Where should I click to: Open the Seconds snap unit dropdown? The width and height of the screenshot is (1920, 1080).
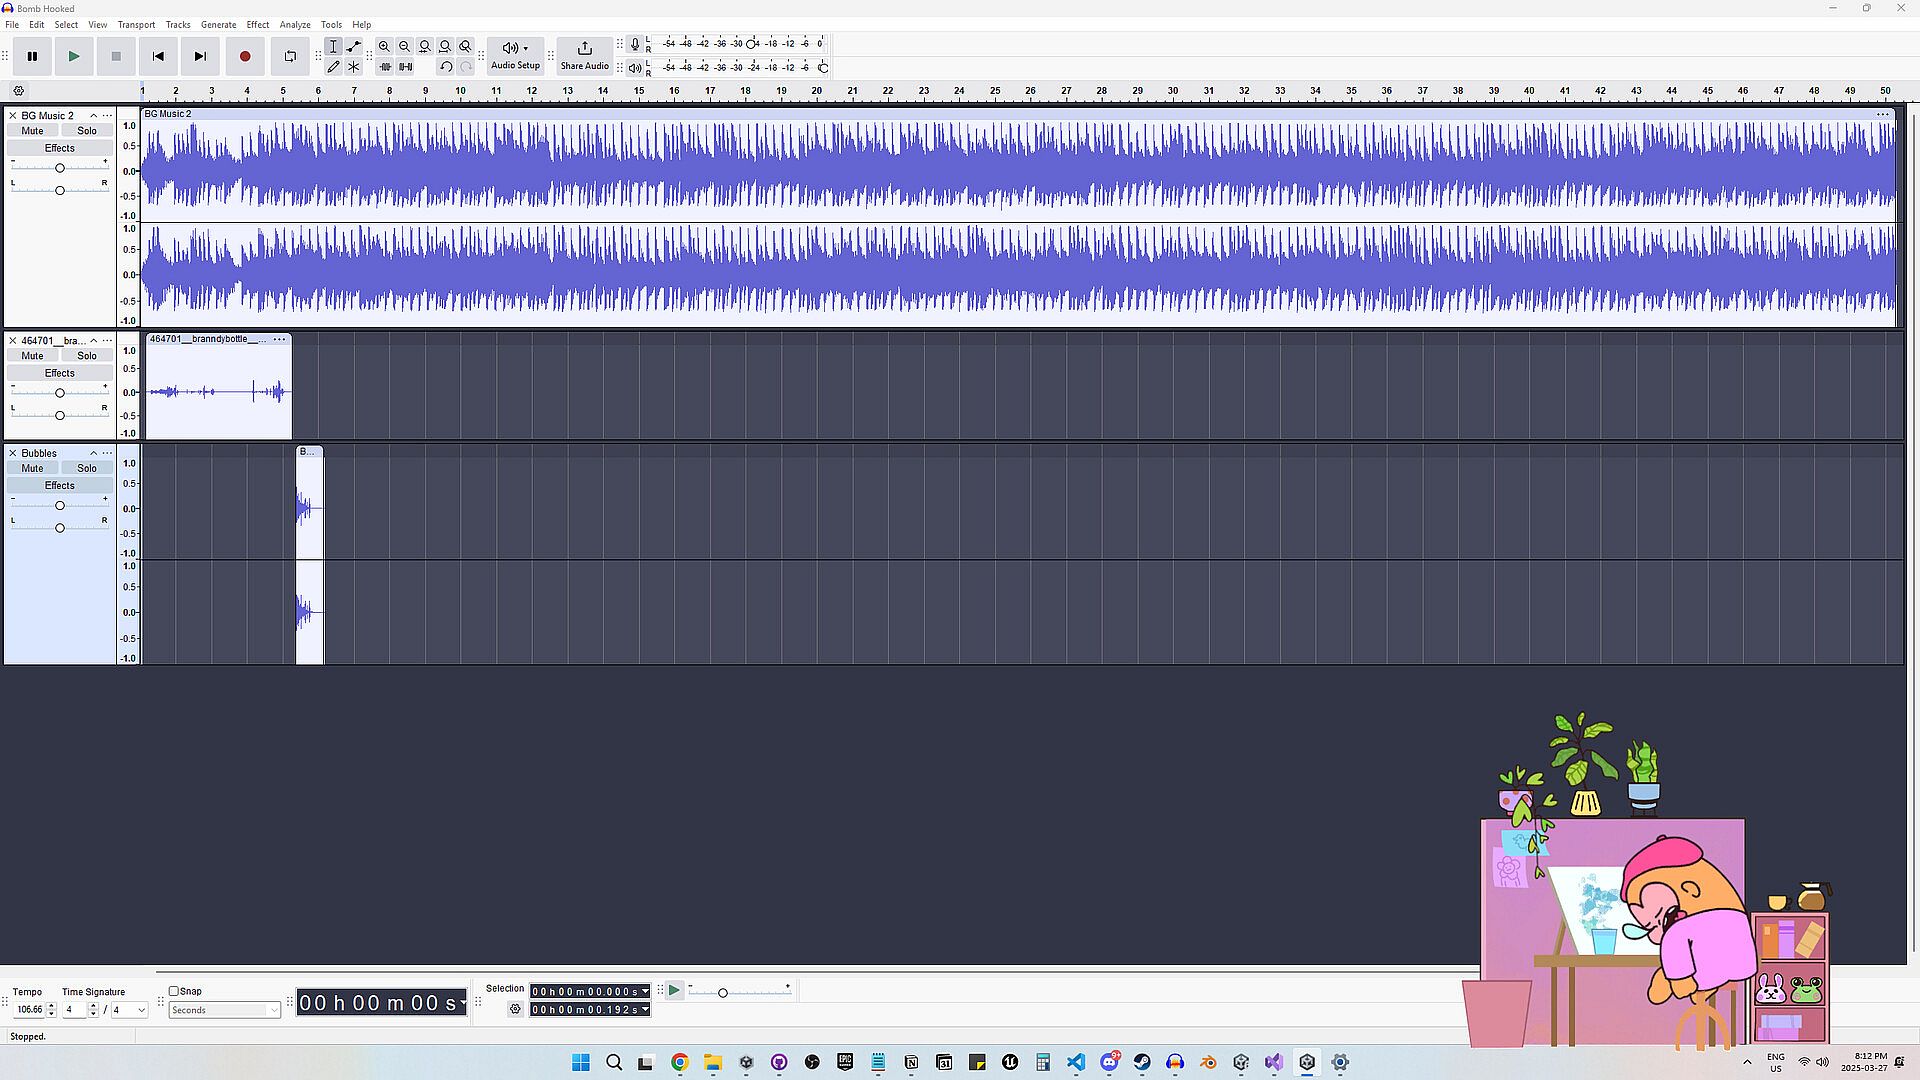click(x=225, y=1010)
